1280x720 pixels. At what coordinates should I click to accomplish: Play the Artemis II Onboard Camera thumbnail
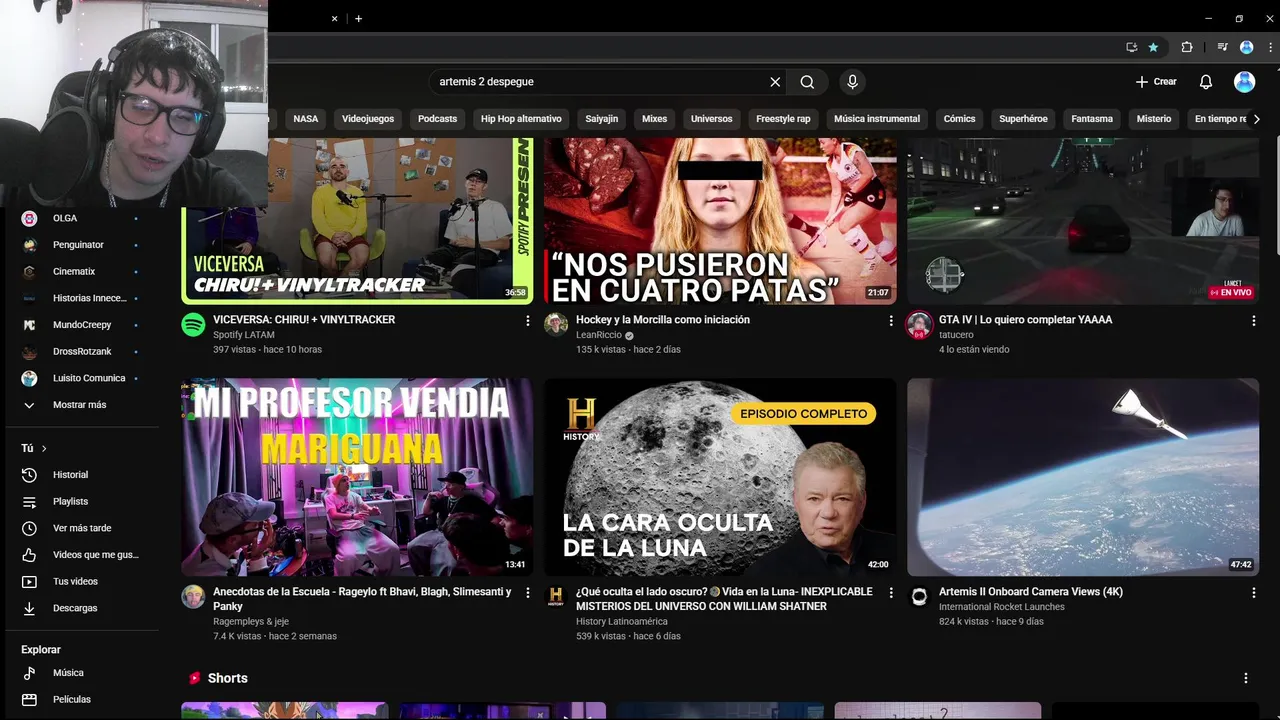[1082, 477]
